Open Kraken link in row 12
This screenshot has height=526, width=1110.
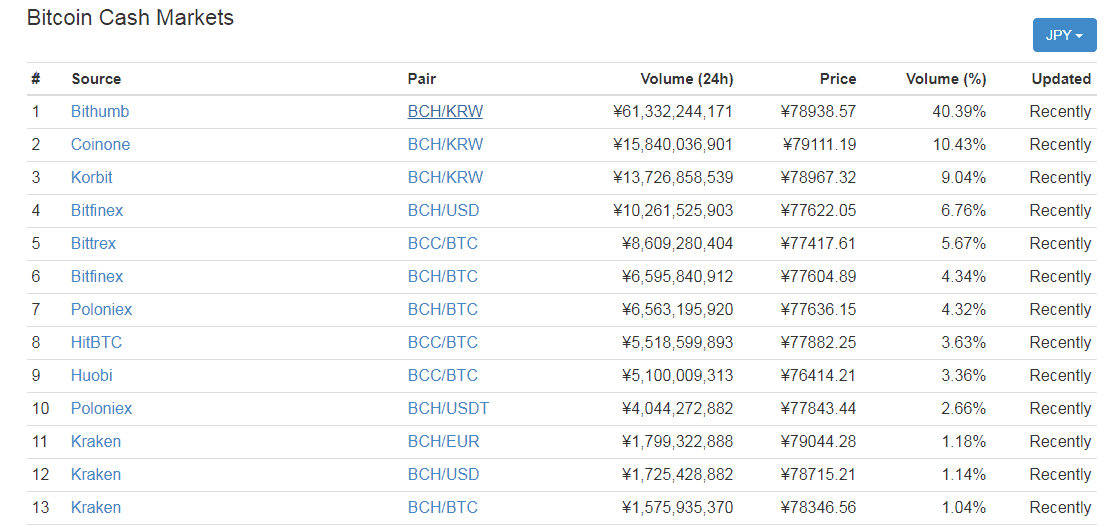[96, 474]
